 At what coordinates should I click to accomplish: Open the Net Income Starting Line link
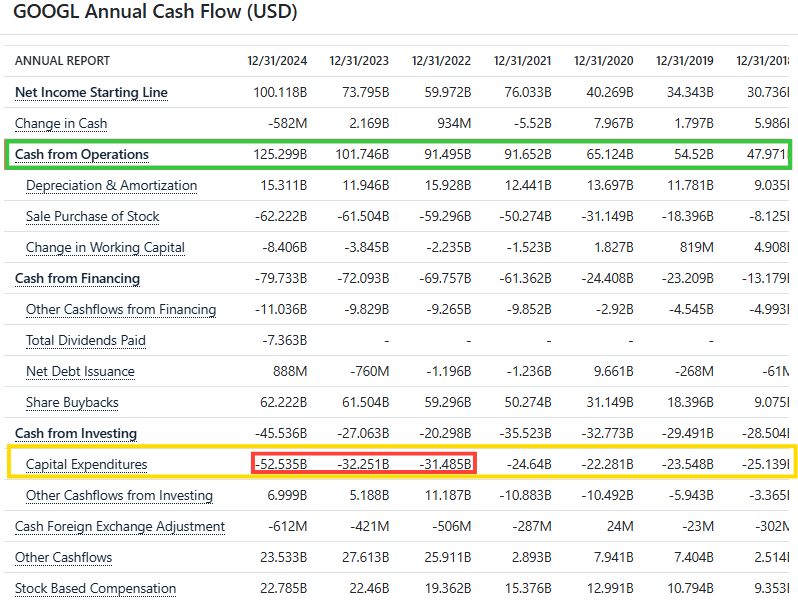tap(91, 93)
